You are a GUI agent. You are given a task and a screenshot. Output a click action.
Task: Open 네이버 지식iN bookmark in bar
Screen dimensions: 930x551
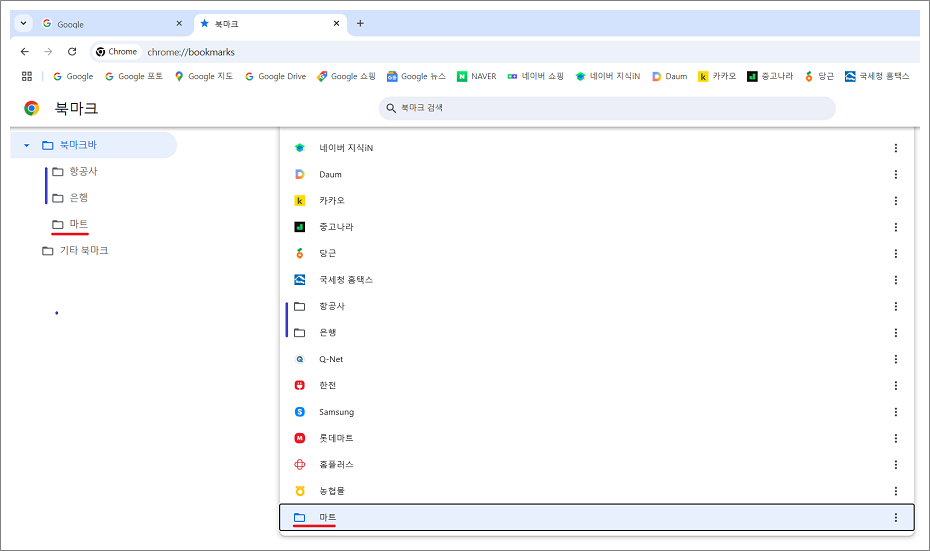(608, 76)
